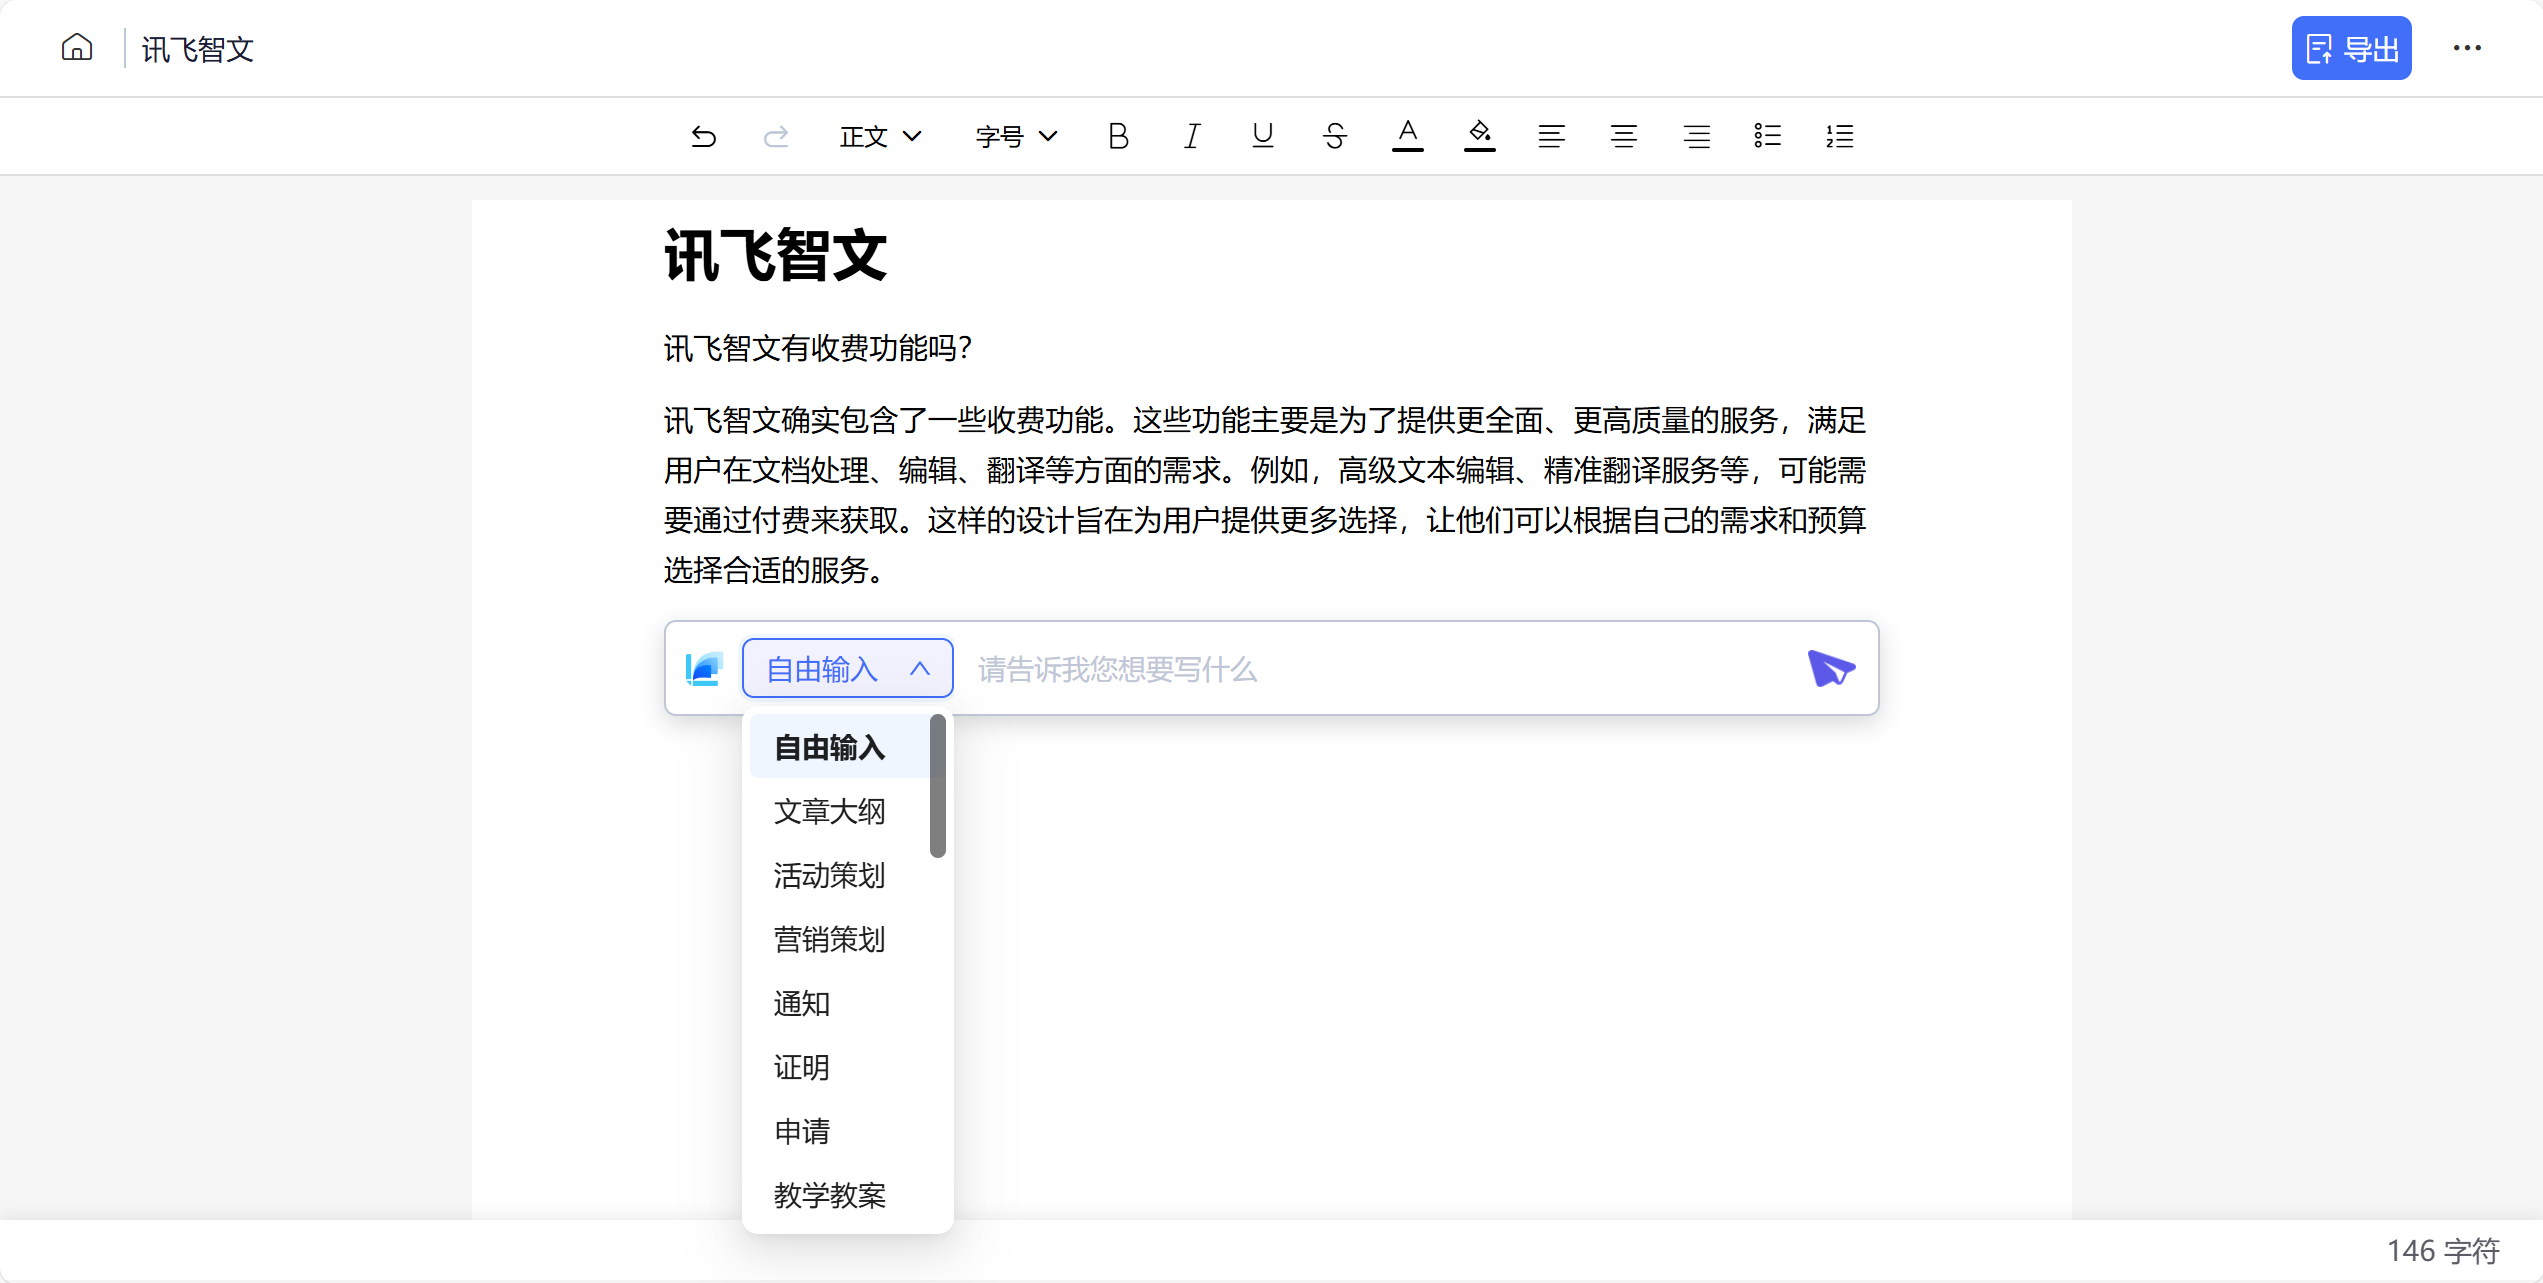
Task: Open the font color tool
Action: coord(1407,136)
